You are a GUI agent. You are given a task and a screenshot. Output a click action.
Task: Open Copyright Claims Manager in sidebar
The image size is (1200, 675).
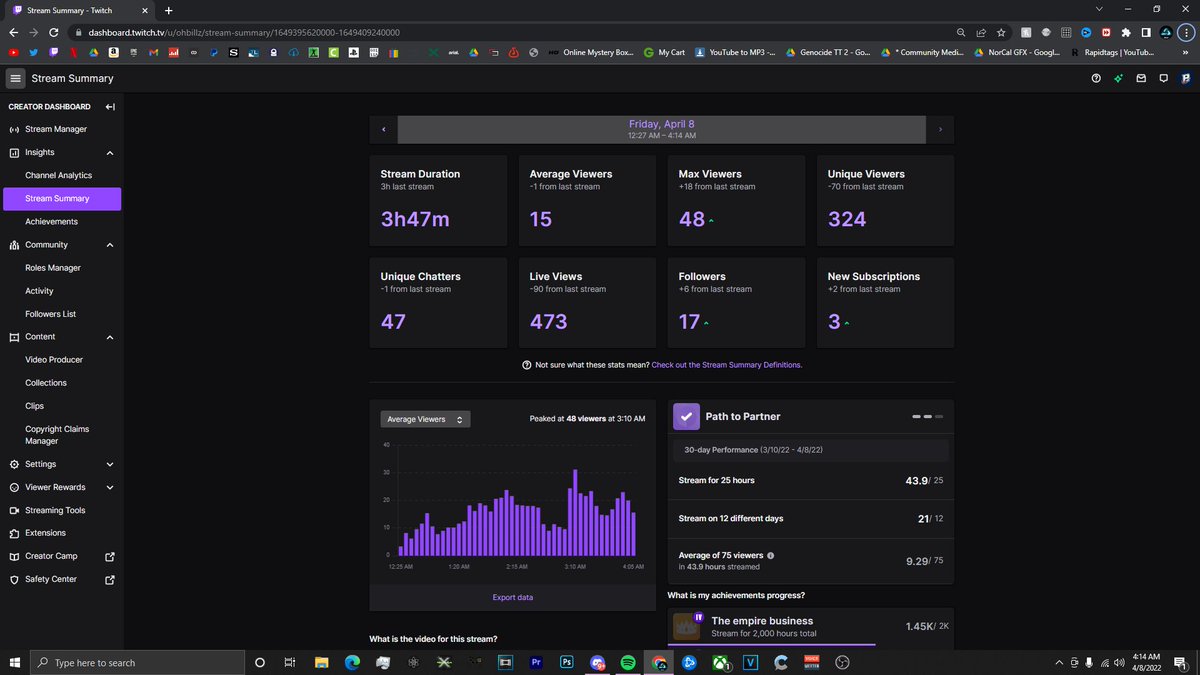click(57, 435)
